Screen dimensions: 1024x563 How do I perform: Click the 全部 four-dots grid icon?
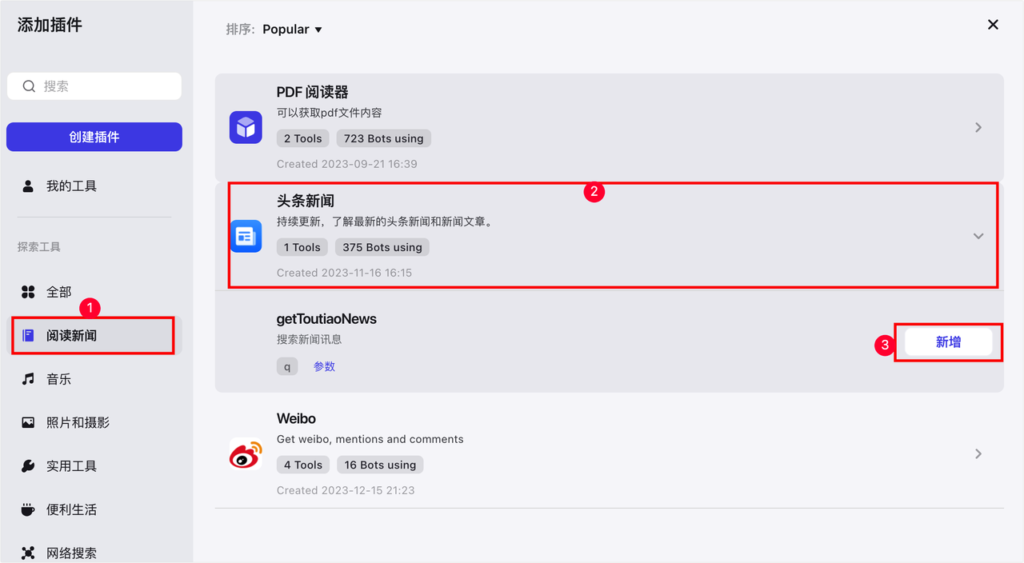[x=28, y=292]
